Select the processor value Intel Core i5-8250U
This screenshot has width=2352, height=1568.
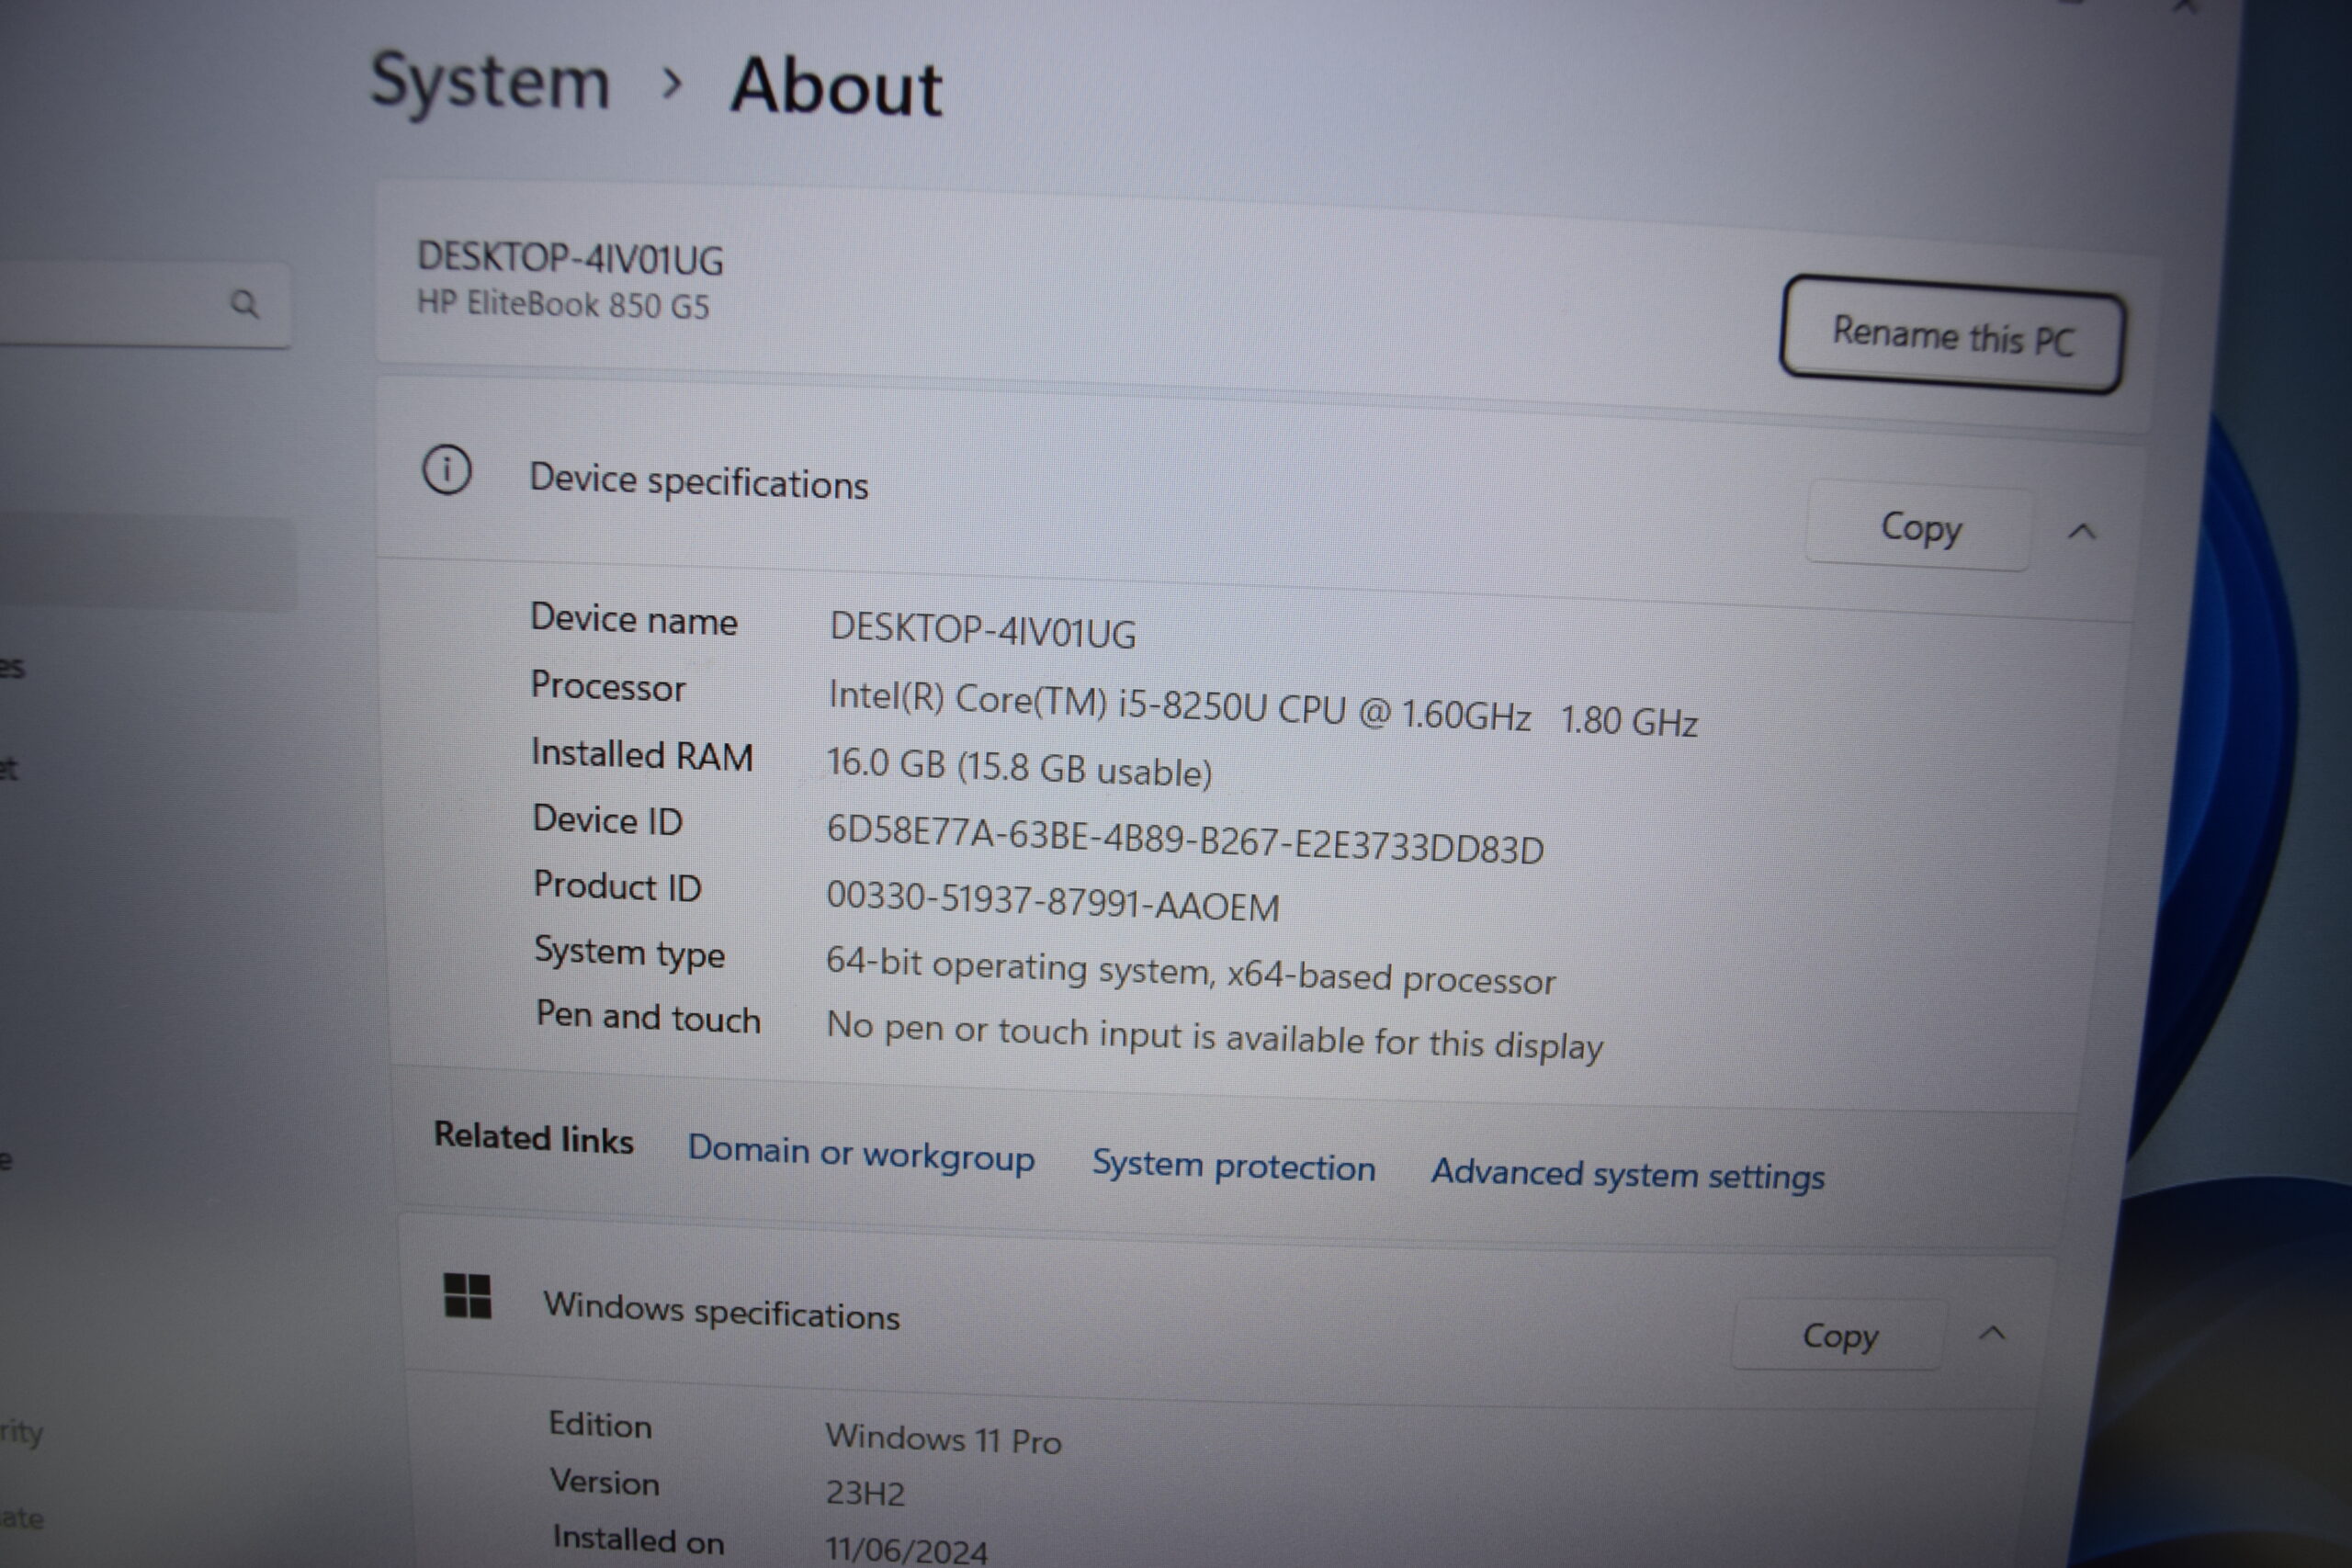1262,708
